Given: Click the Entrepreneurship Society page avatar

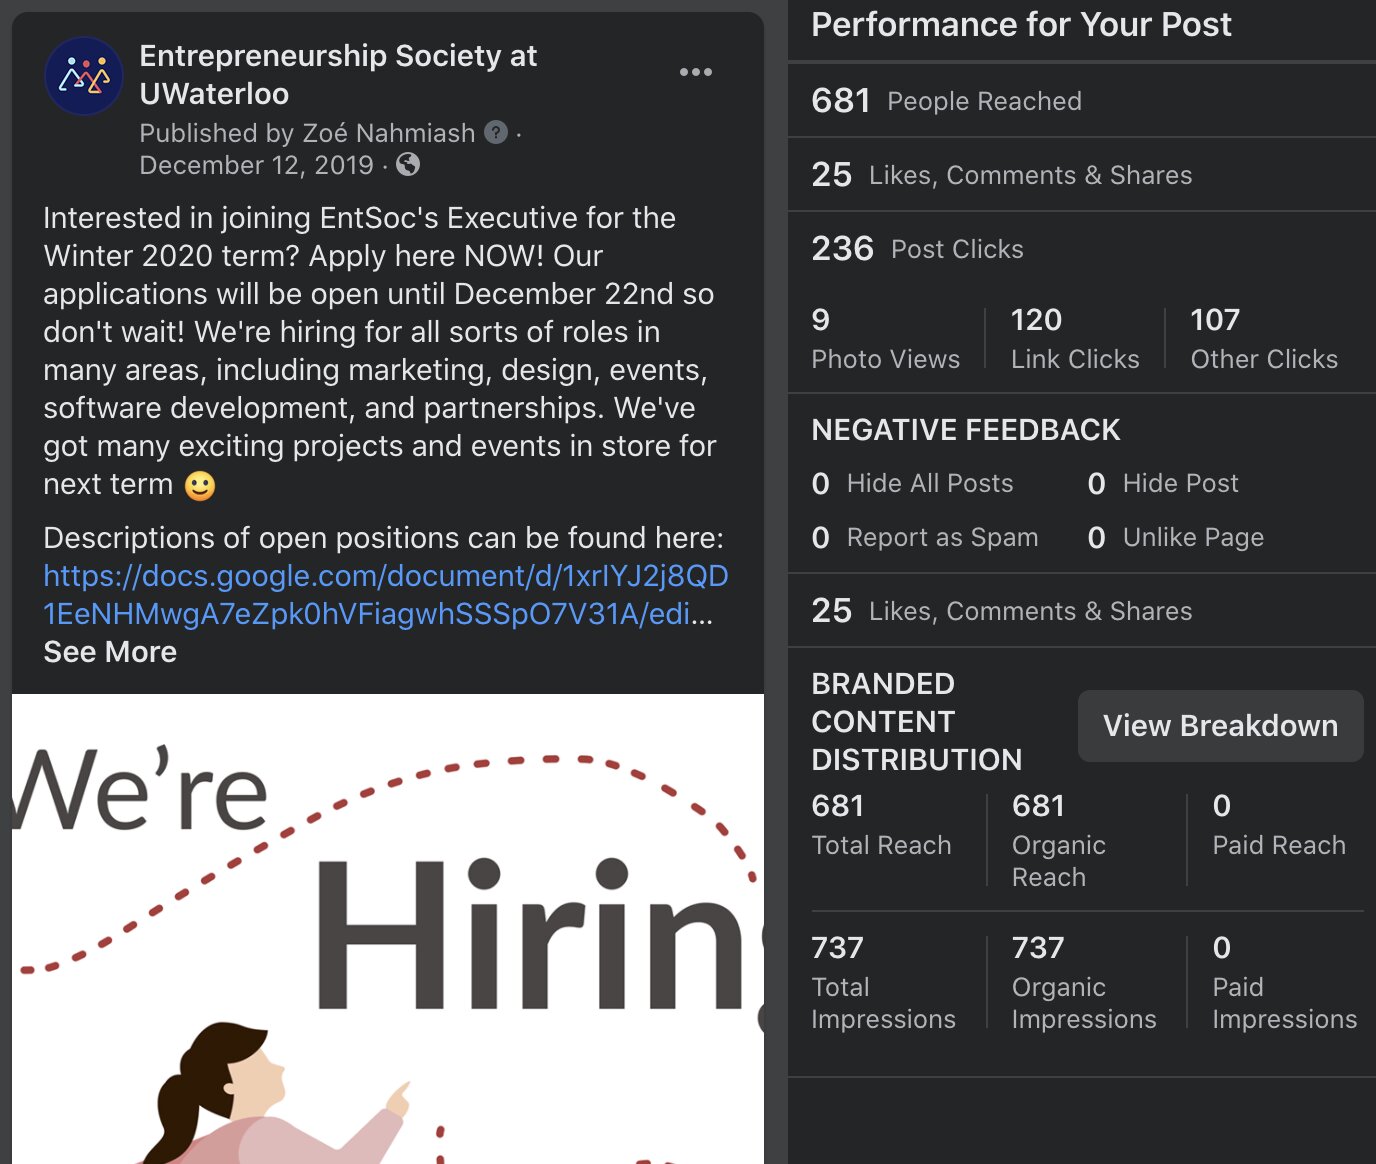Looking at the screenshot, I should point(84,76).
